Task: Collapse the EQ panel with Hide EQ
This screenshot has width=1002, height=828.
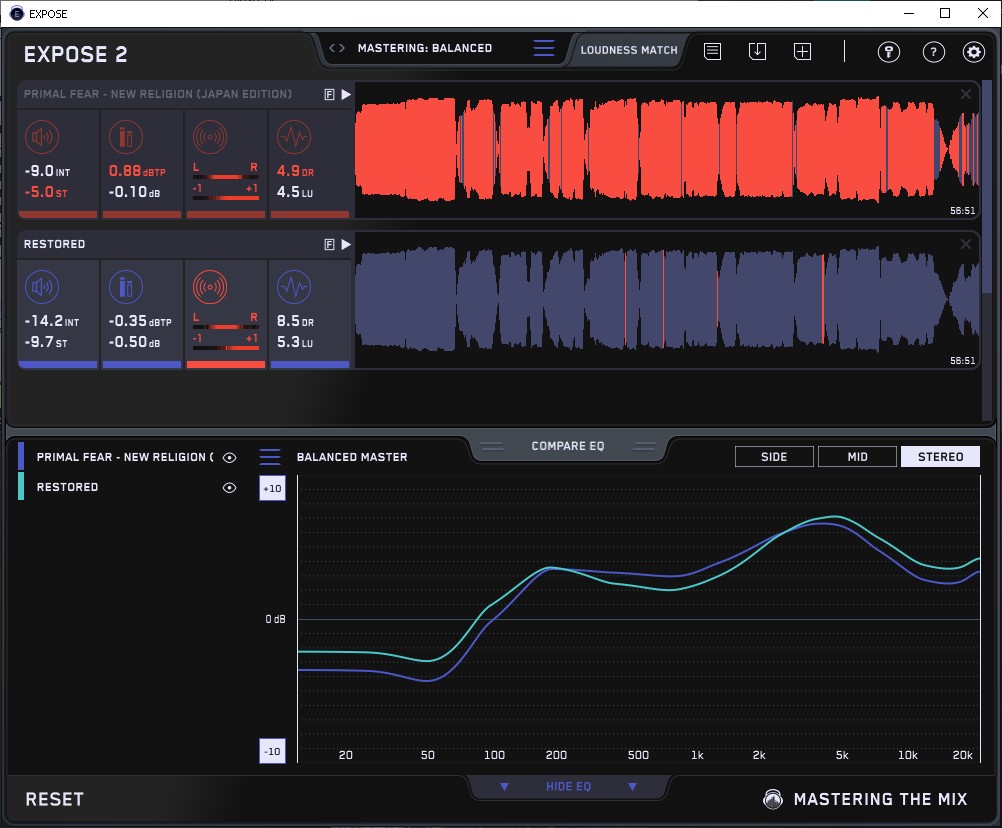Action: coord(568,787)
